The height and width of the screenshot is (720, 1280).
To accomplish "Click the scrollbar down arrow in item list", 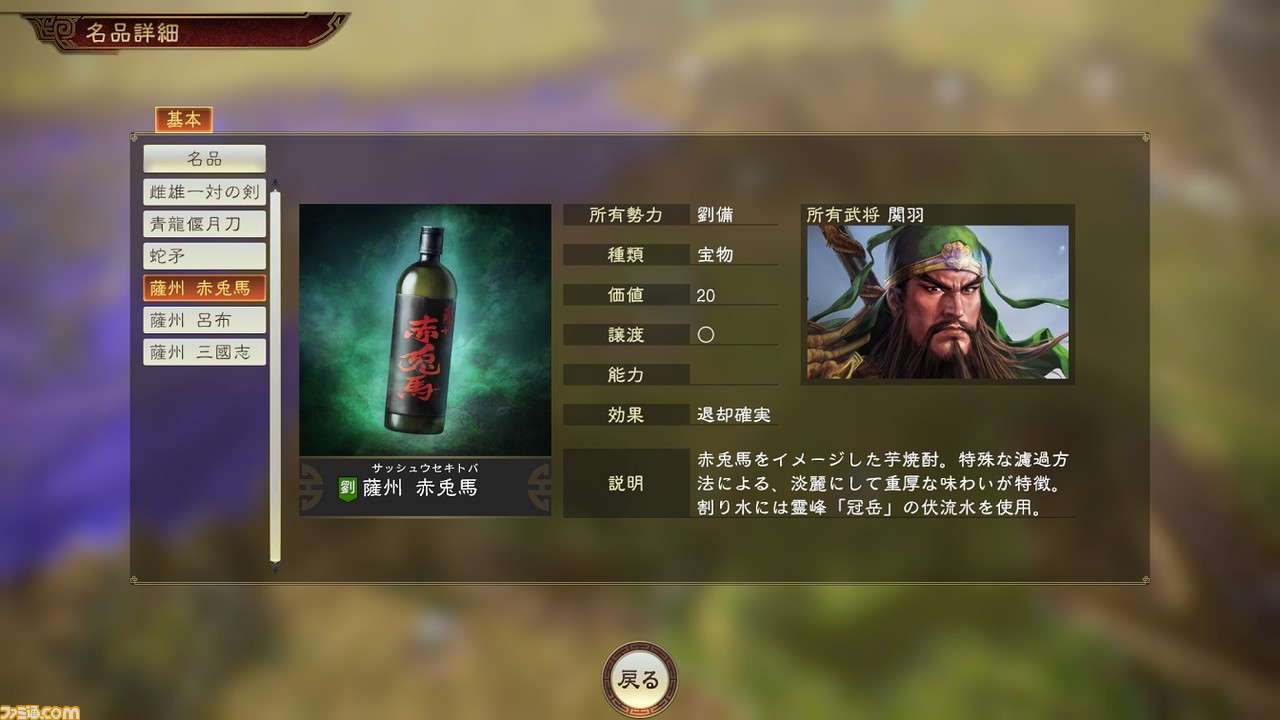I will pyautogui.click(x=275, y=569).
